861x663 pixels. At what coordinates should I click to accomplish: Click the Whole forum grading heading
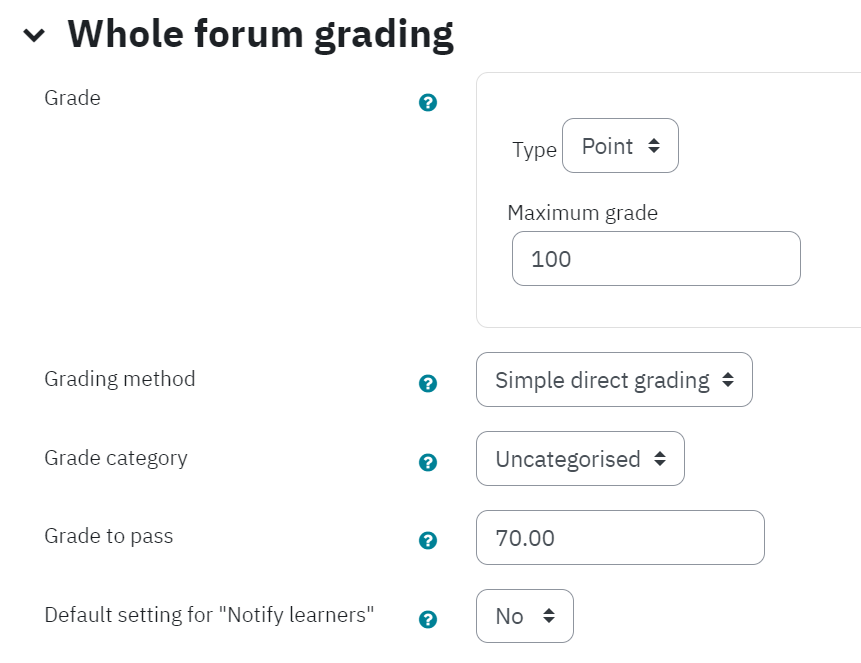pyautogui.click(x=260, y=35)
